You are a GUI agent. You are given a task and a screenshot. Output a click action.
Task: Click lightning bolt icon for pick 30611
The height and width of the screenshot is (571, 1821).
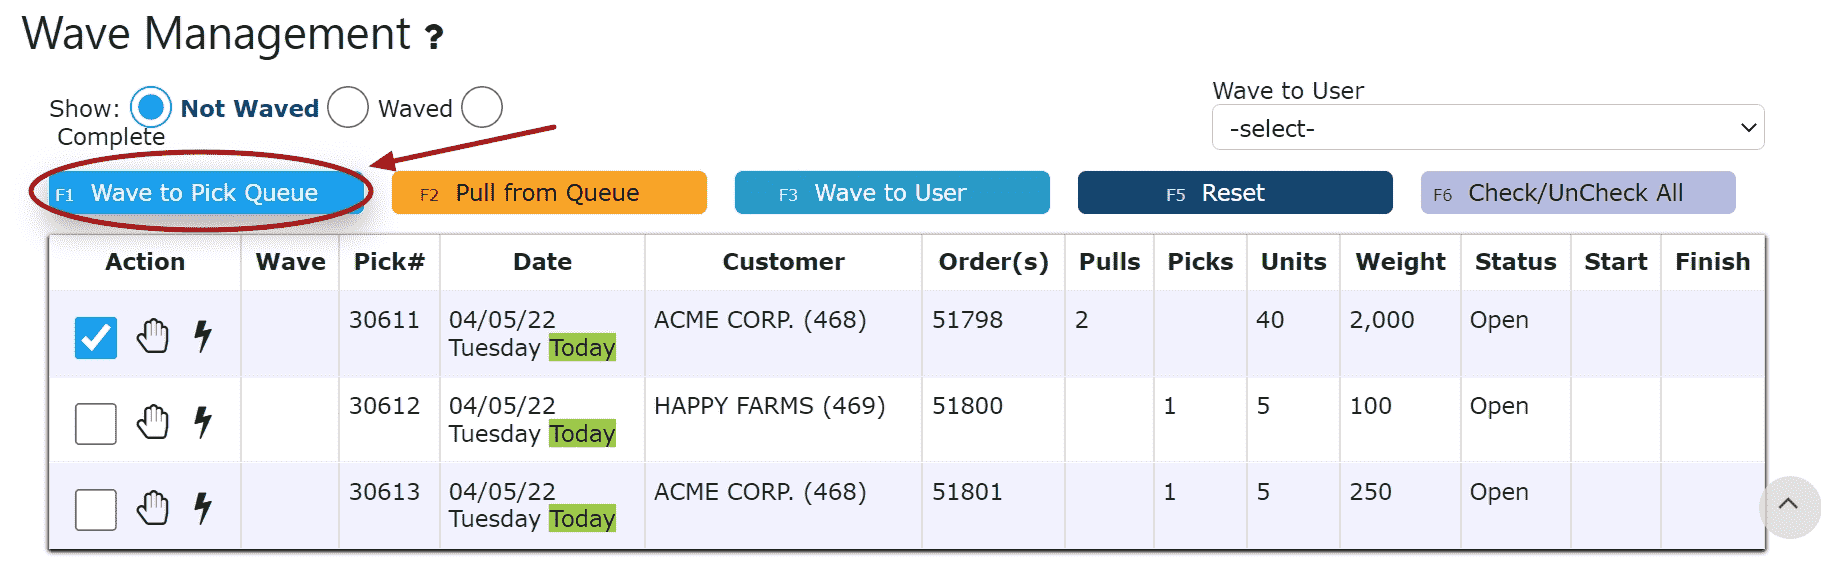[x=203, y=336]
